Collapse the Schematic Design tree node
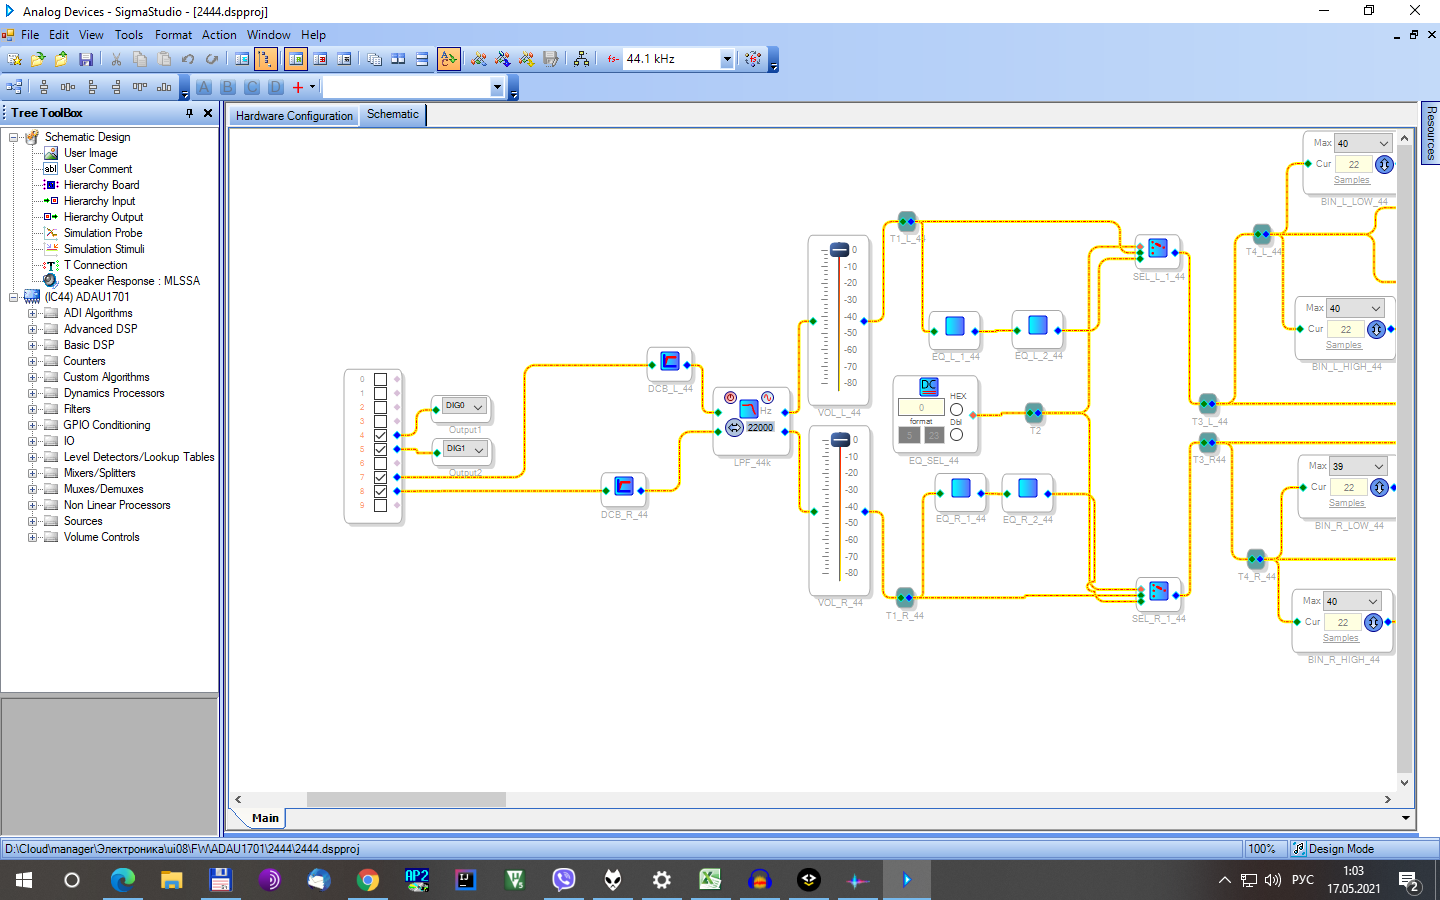The image size is (1440, 900). click(13, 137)
